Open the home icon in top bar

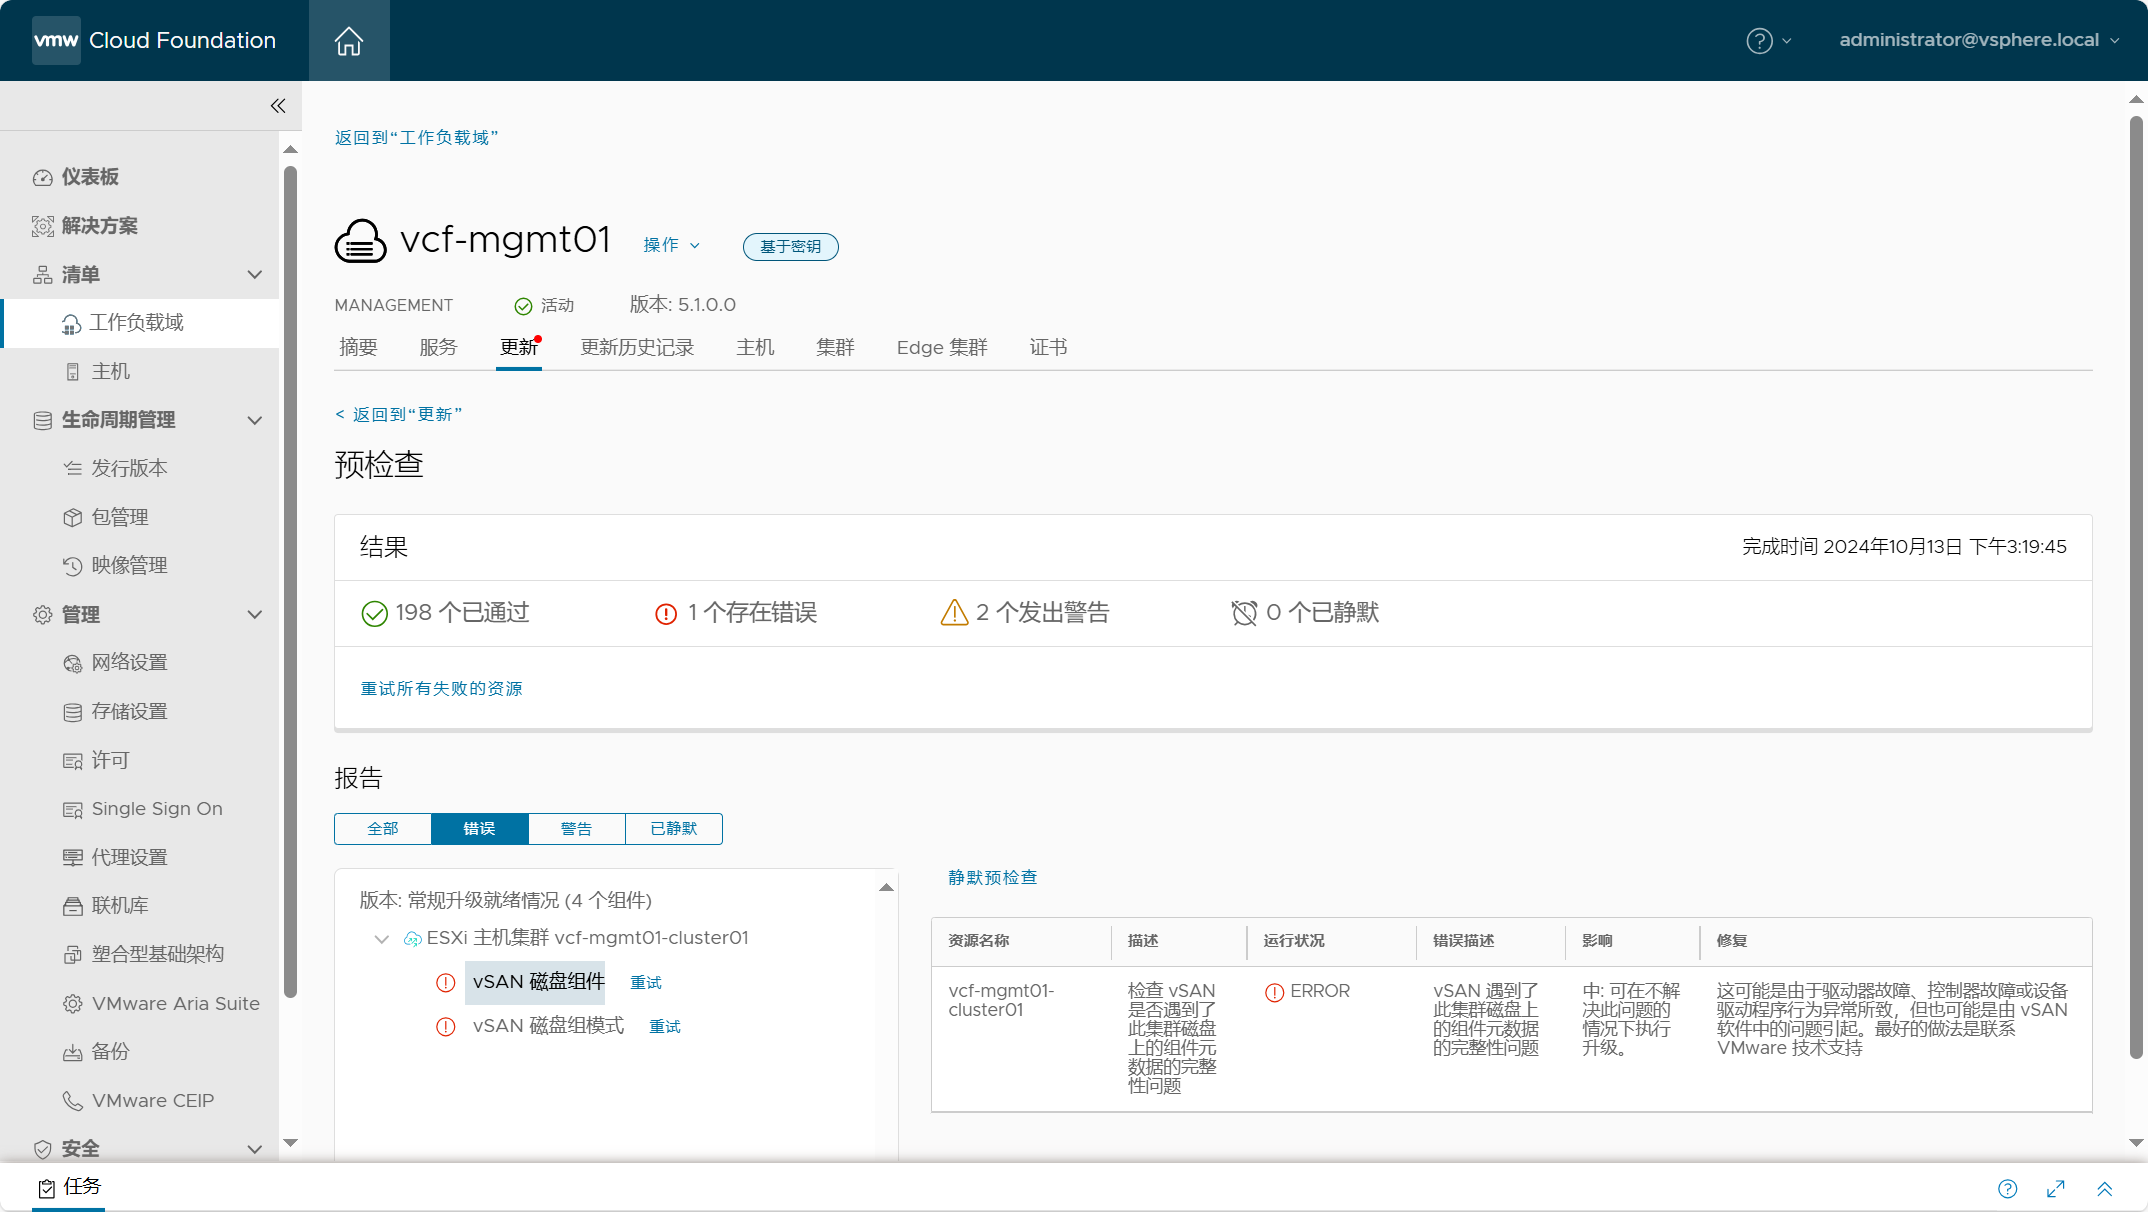point(349,41)
